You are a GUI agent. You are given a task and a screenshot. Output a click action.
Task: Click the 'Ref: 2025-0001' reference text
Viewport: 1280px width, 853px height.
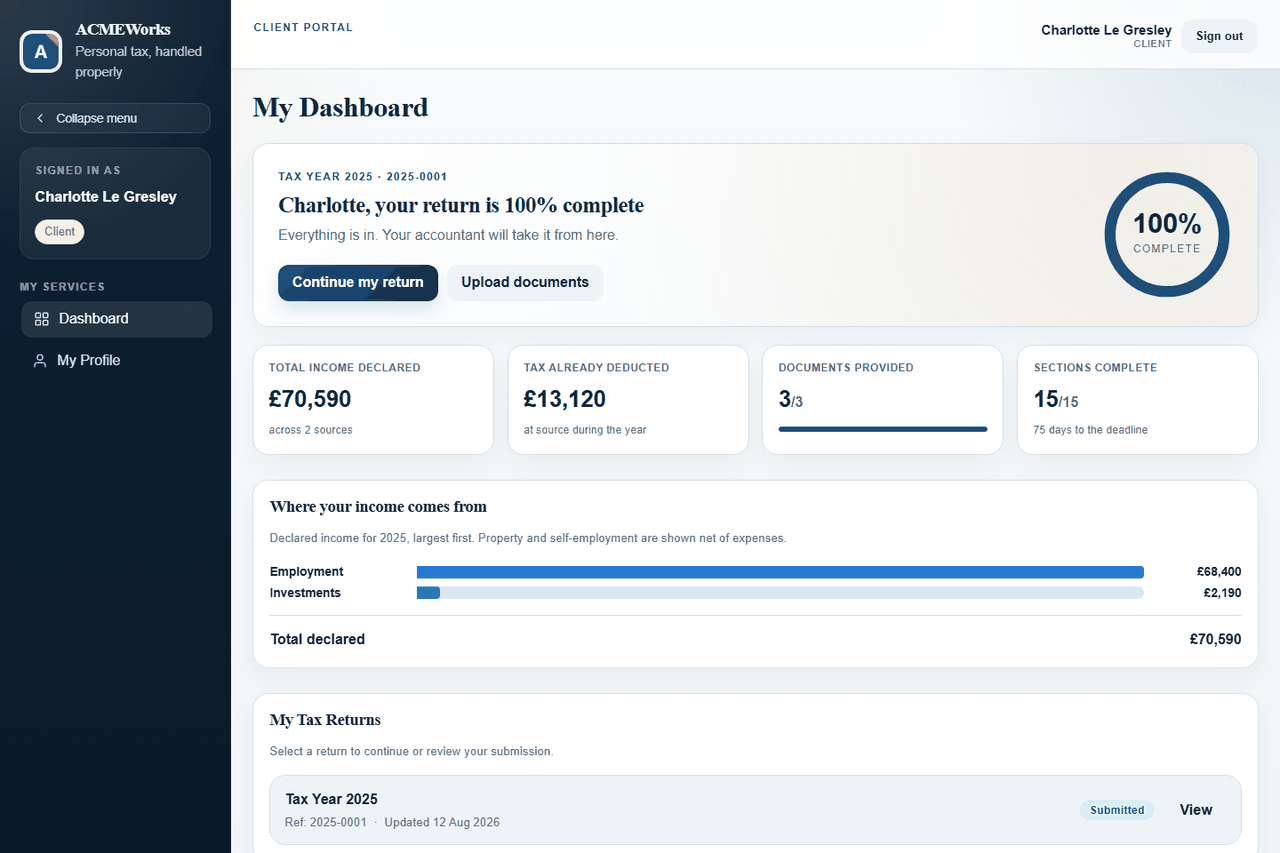pos(326,822)
